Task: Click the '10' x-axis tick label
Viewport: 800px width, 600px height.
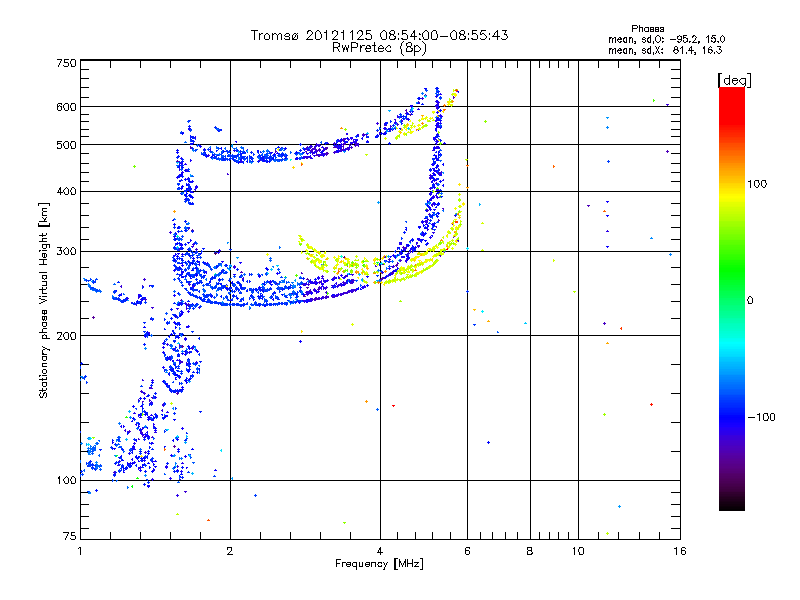Action: click(578, 551)
